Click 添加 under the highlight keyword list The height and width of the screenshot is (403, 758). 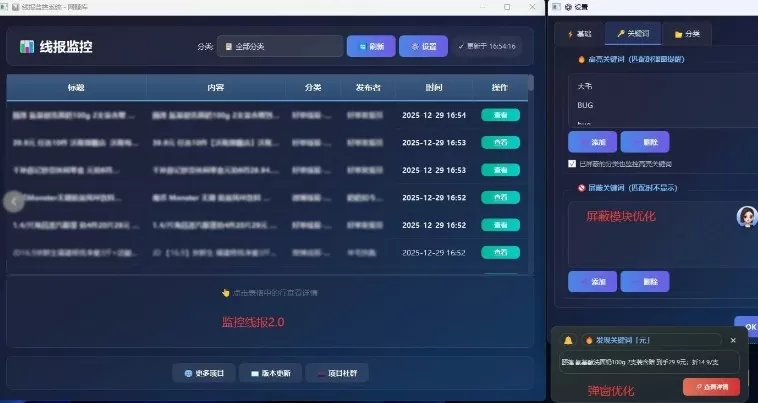[593, 142]
